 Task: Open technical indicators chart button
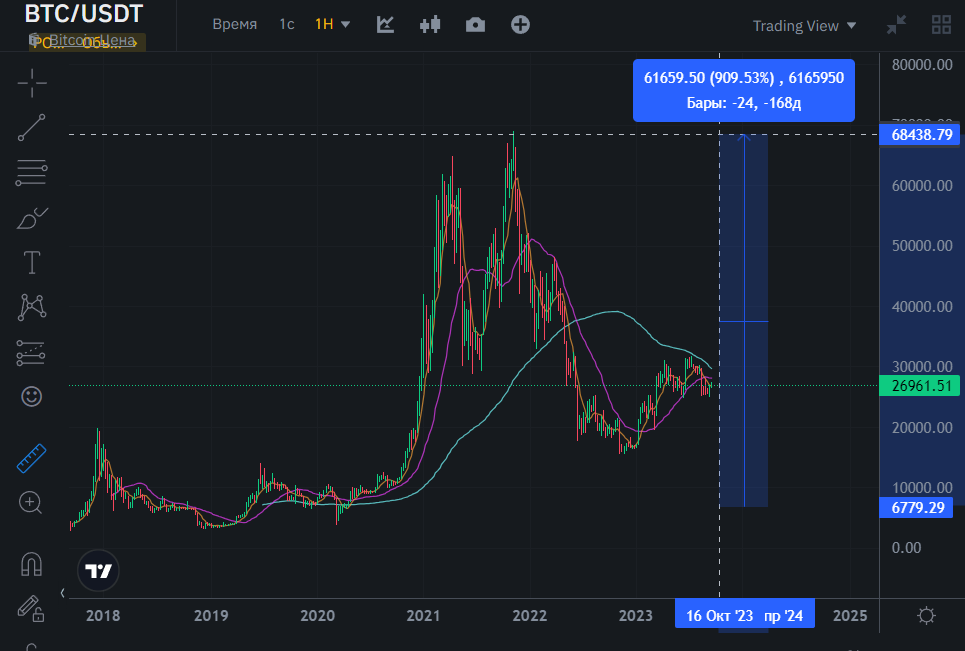[385, 25]
